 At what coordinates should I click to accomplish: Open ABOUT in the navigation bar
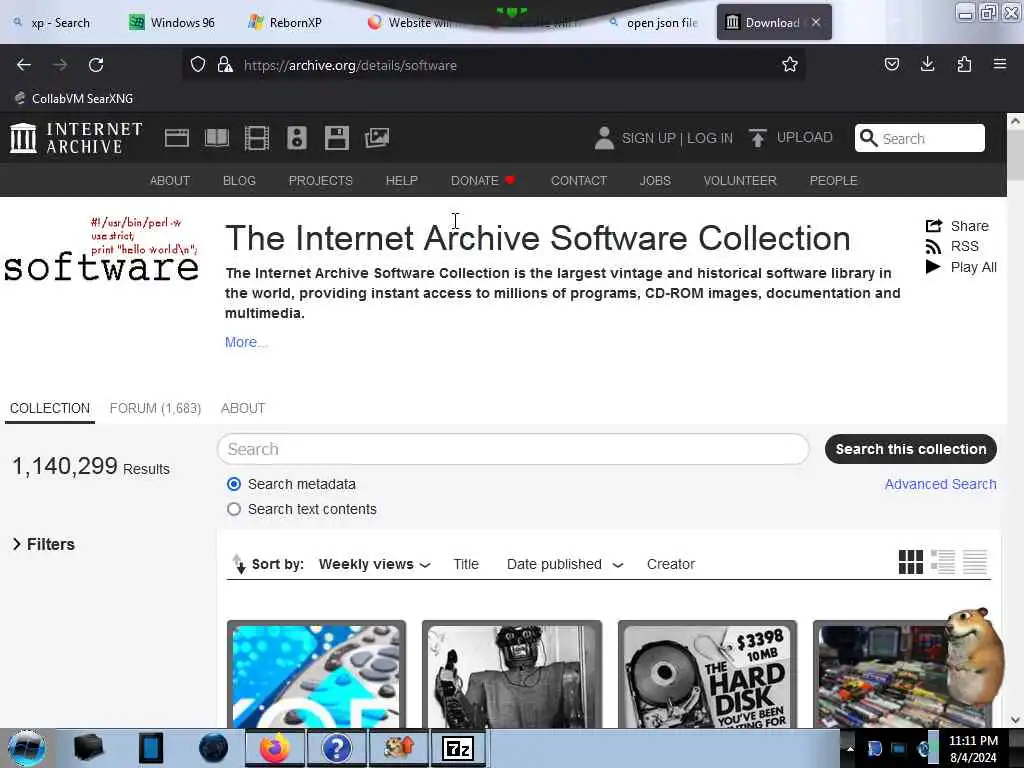[170, 180]
